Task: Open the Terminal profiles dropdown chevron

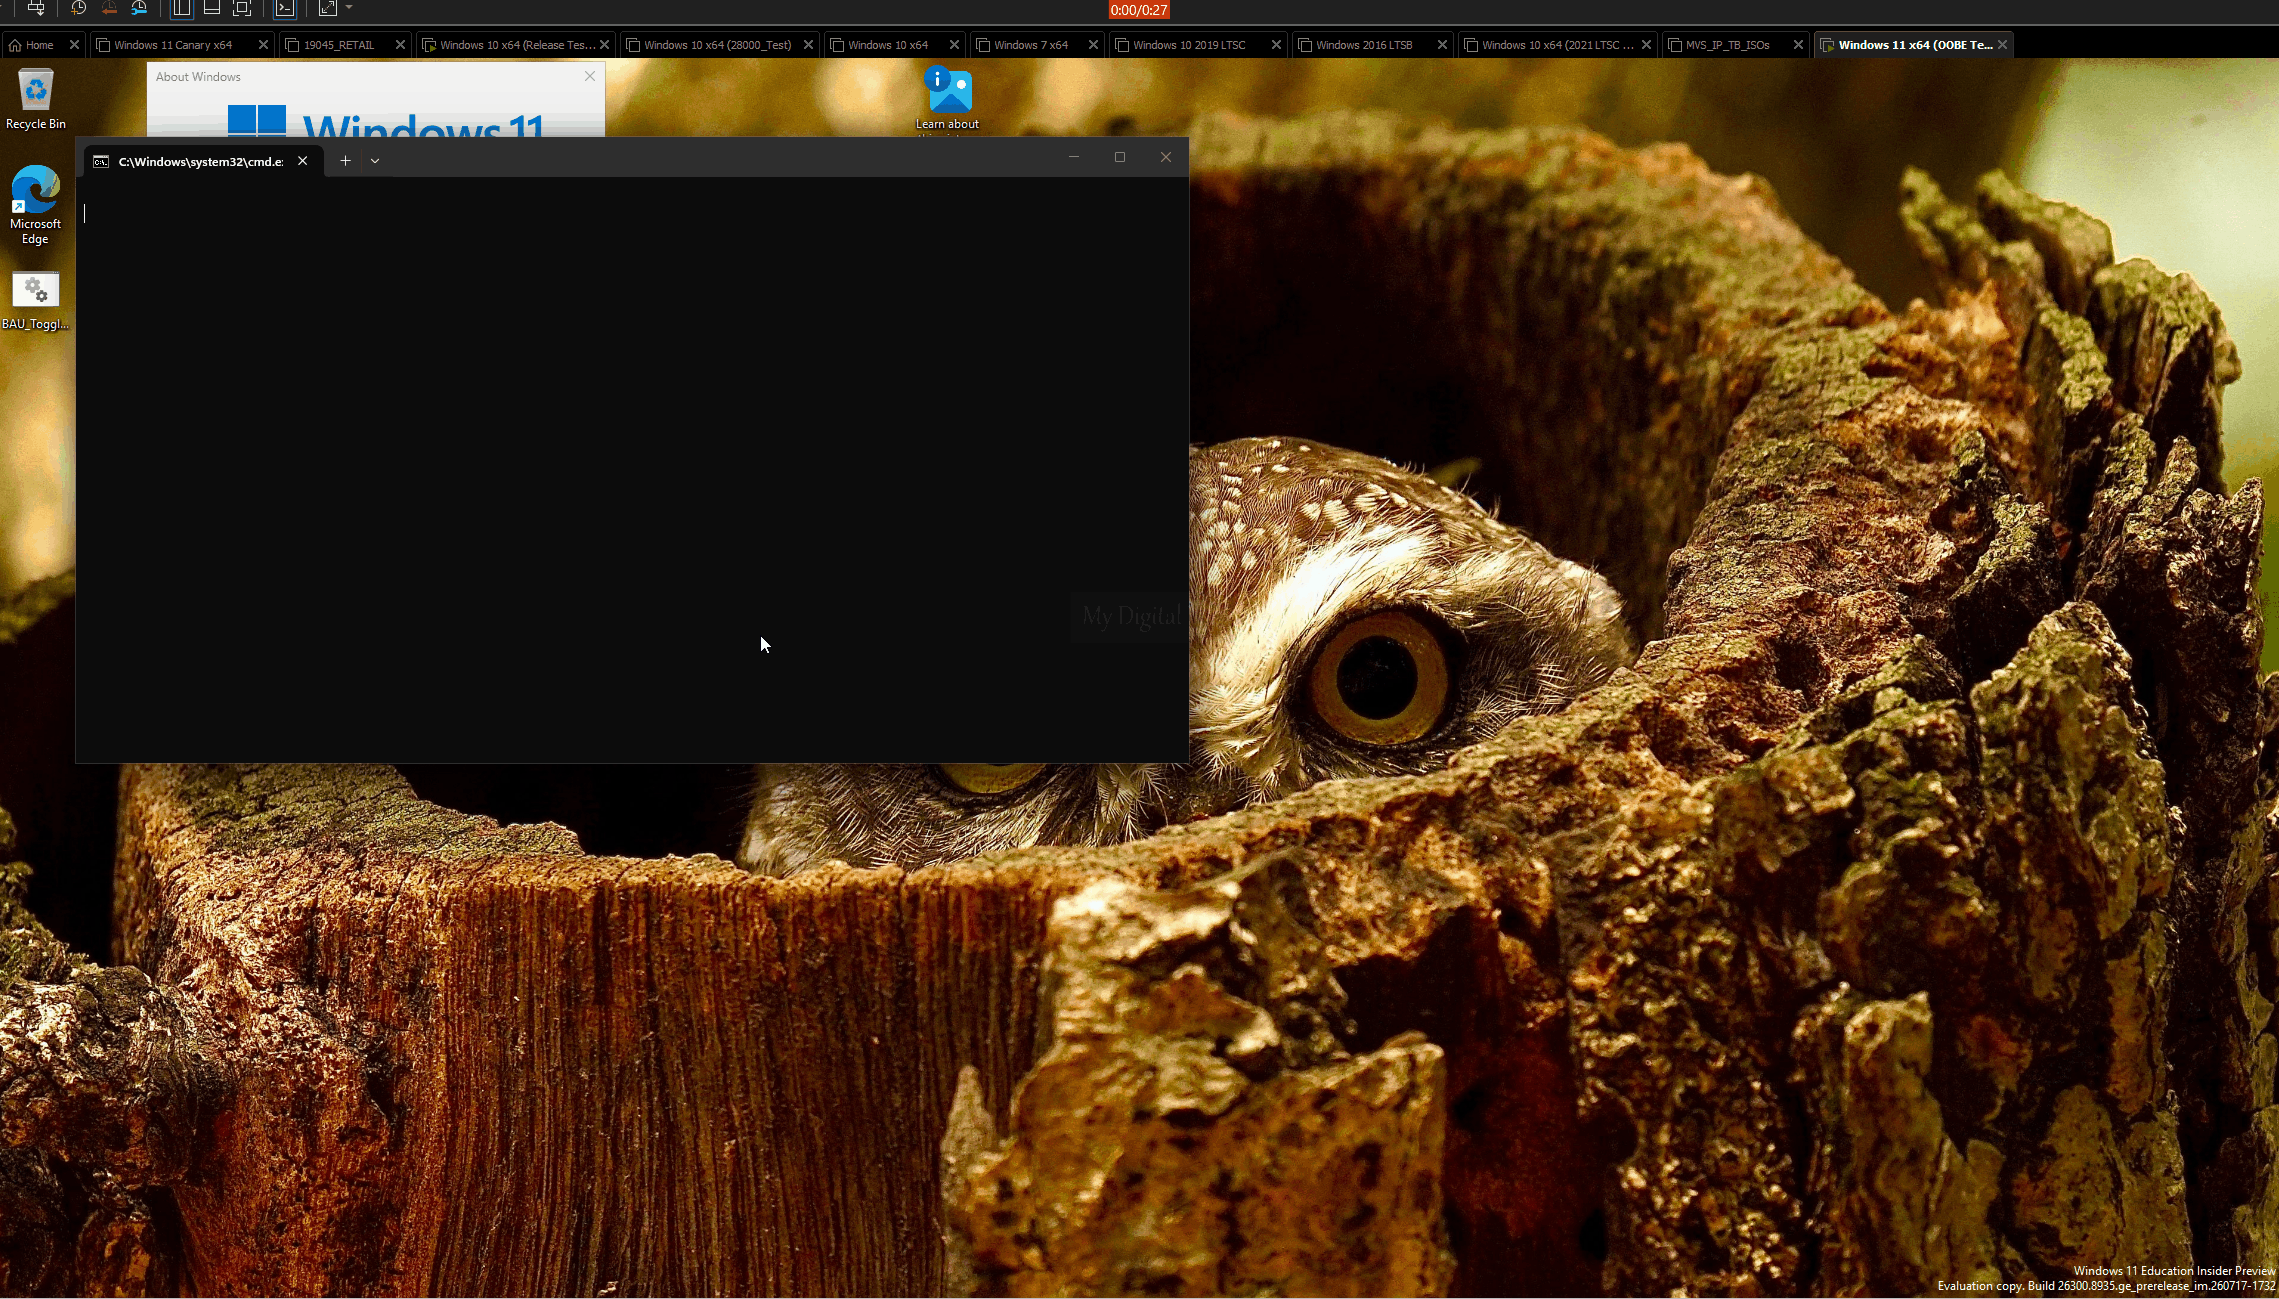Action: (375, 161)
